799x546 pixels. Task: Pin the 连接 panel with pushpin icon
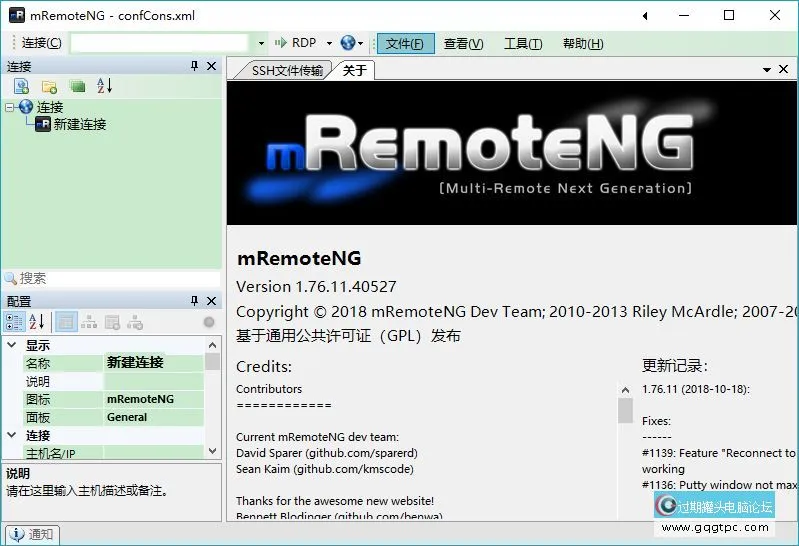(x=194, y=66)
